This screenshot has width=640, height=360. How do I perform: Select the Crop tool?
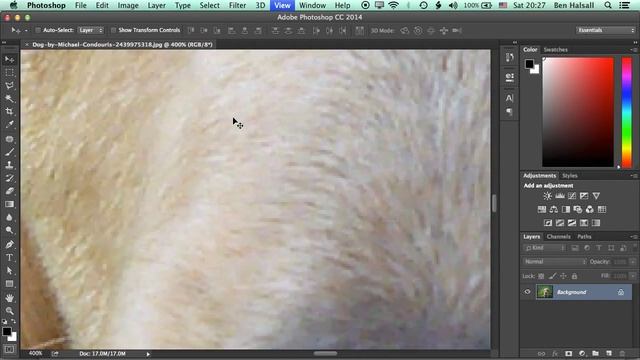[x=9, y=111]
